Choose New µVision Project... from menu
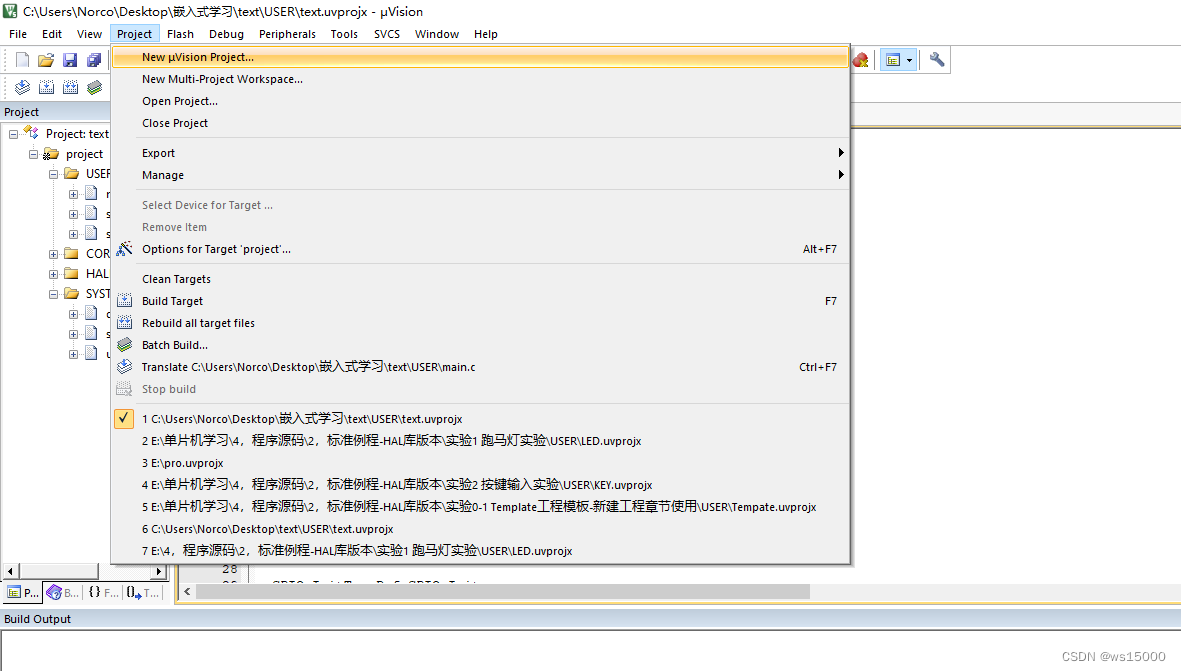 481,57
